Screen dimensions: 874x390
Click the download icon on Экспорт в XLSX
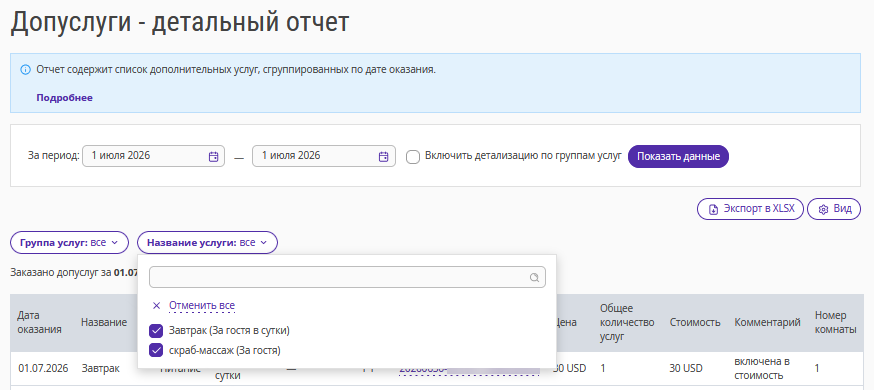[x=713, y=209]
